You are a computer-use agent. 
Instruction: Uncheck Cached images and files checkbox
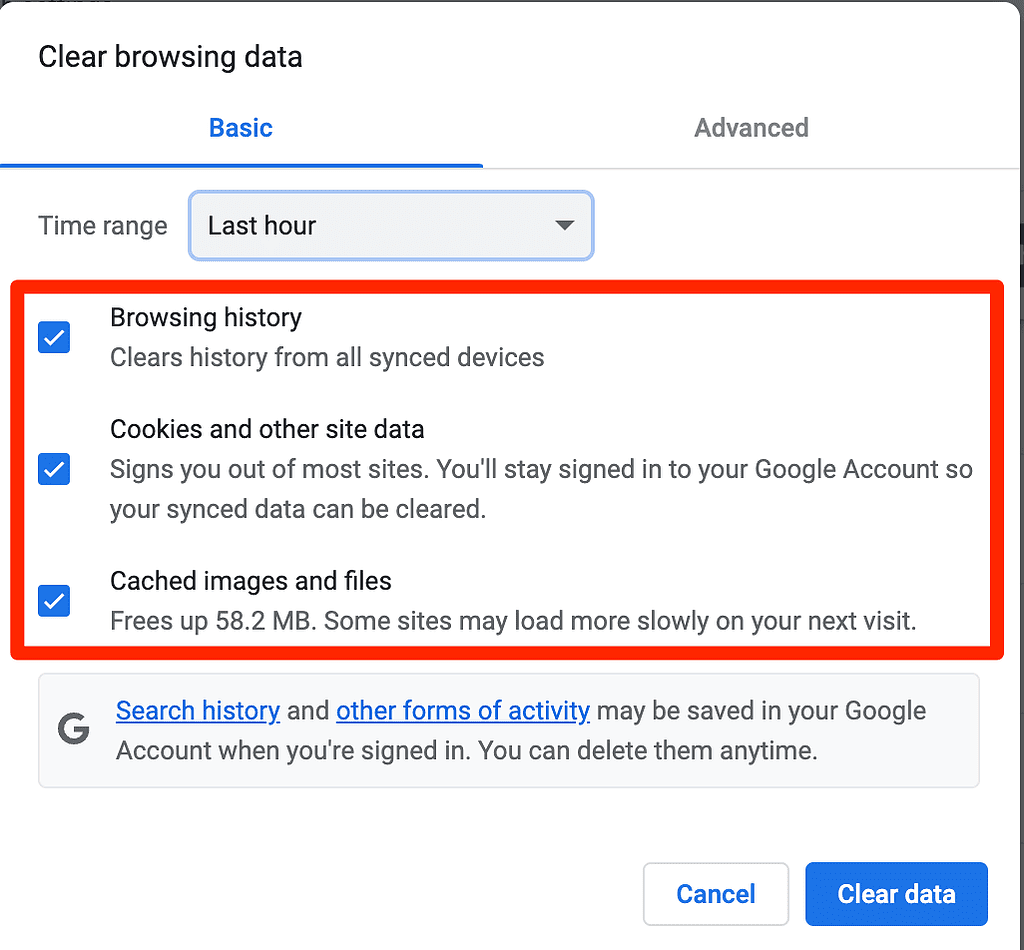pyautogui.click(x=54, y=601)
